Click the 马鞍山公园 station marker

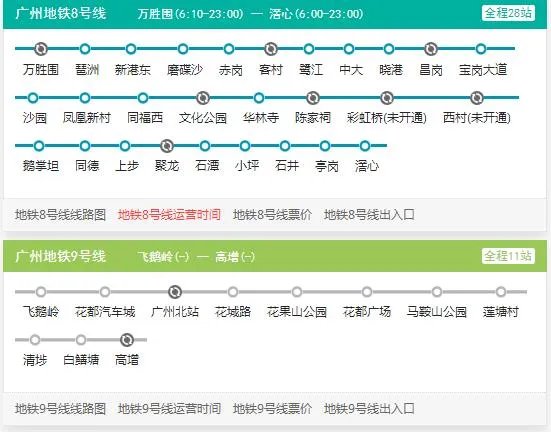coord(437,292)
